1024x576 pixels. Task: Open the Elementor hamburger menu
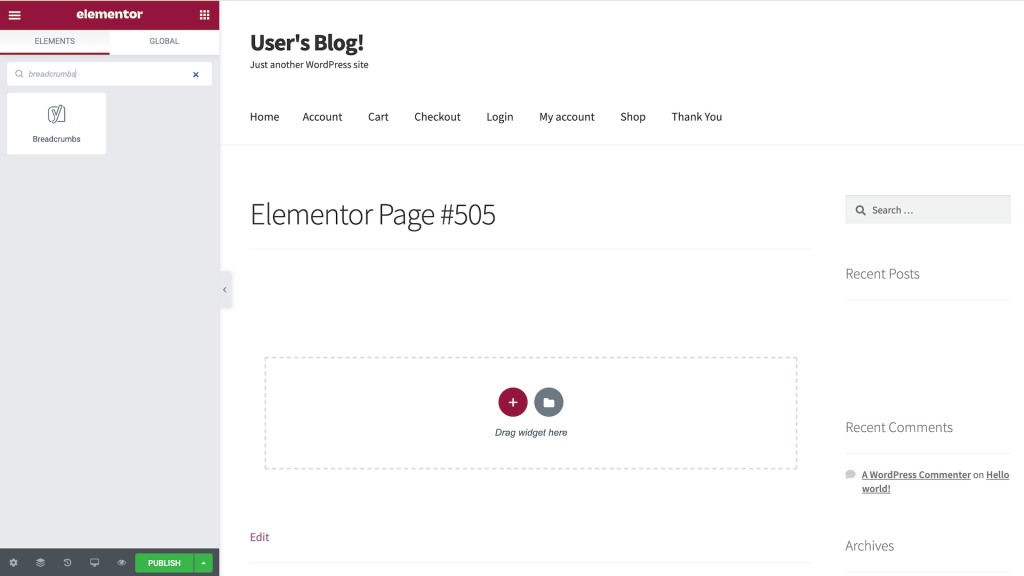[14, 15]
